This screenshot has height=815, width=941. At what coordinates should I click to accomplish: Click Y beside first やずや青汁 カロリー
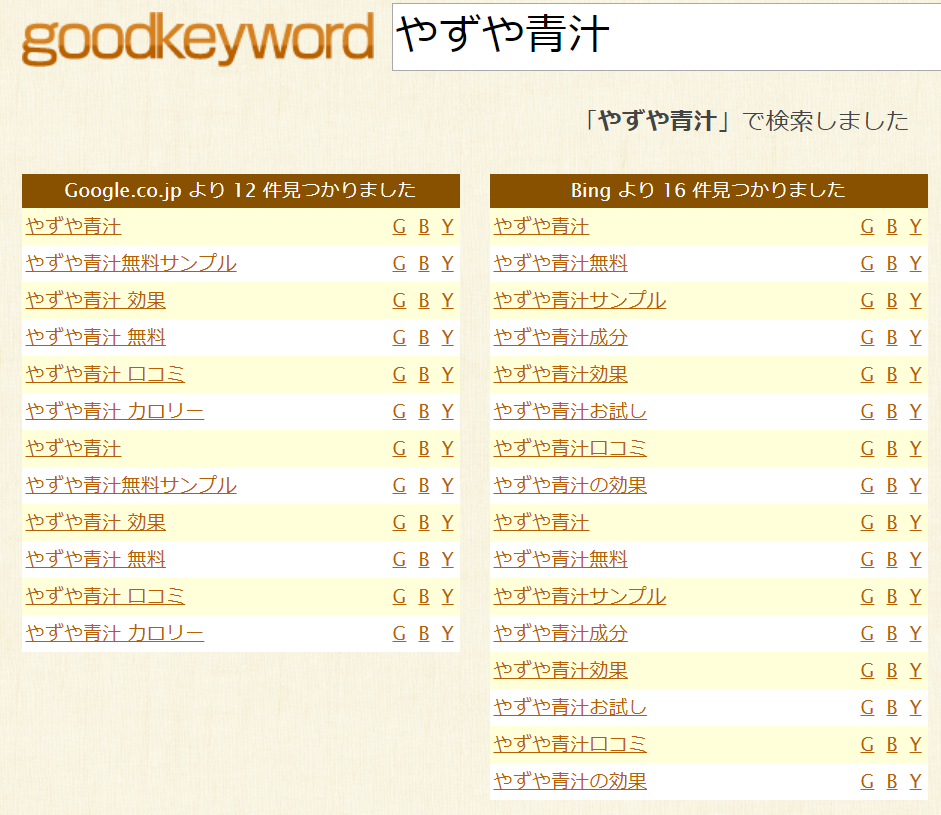coord(448,411)
